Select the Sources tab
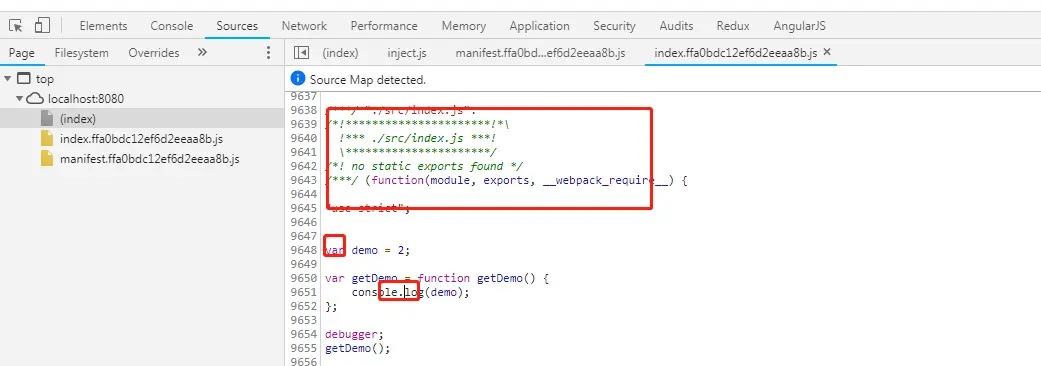 coord(237,26)
